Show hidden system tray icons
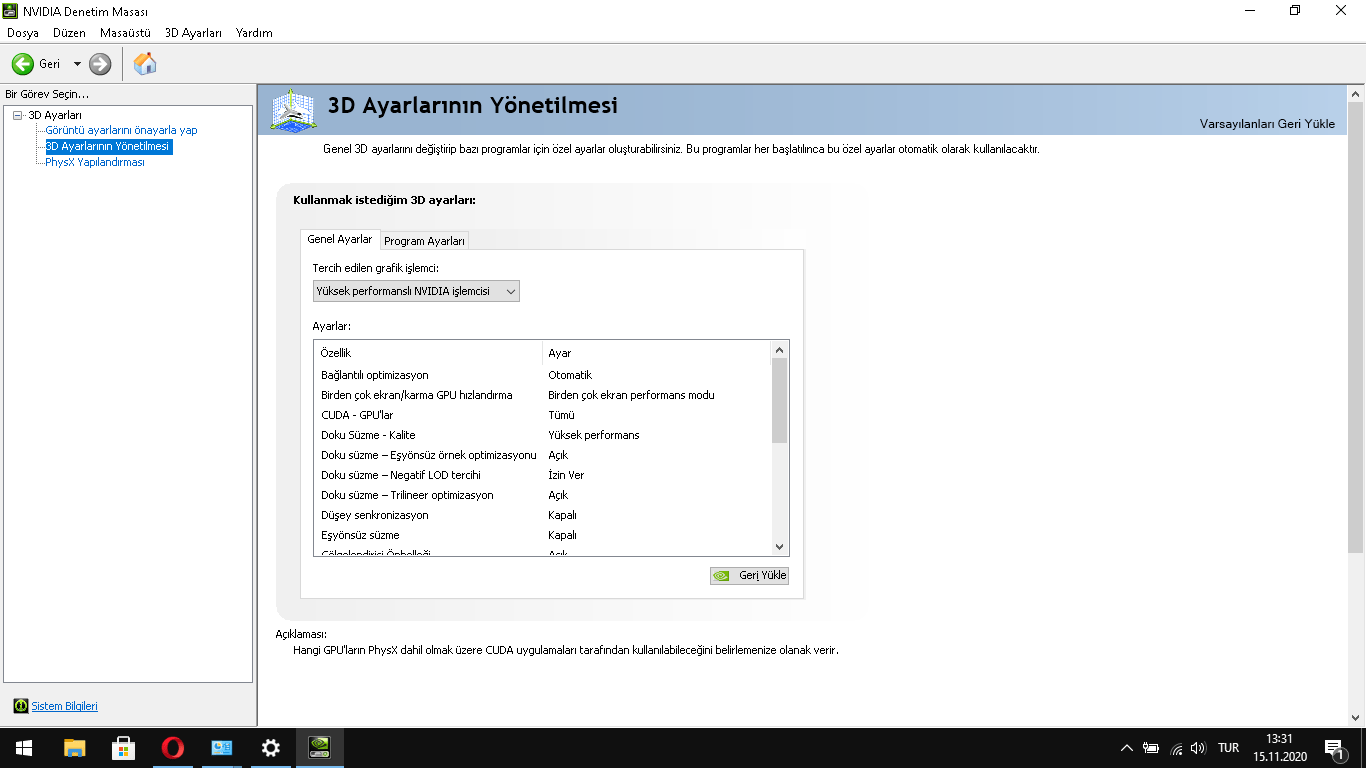 (1127, 748)
